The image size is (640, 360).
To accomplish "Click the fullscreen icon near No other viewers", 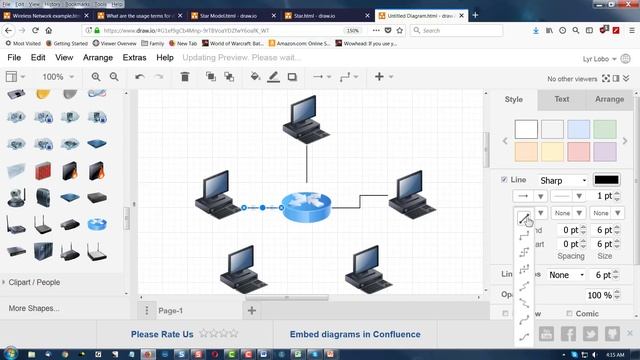I will coord(606,78).
